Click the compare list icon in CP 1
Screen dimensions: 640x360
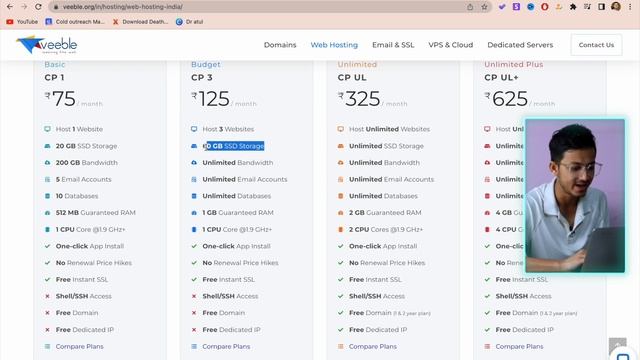click(47, 346)
